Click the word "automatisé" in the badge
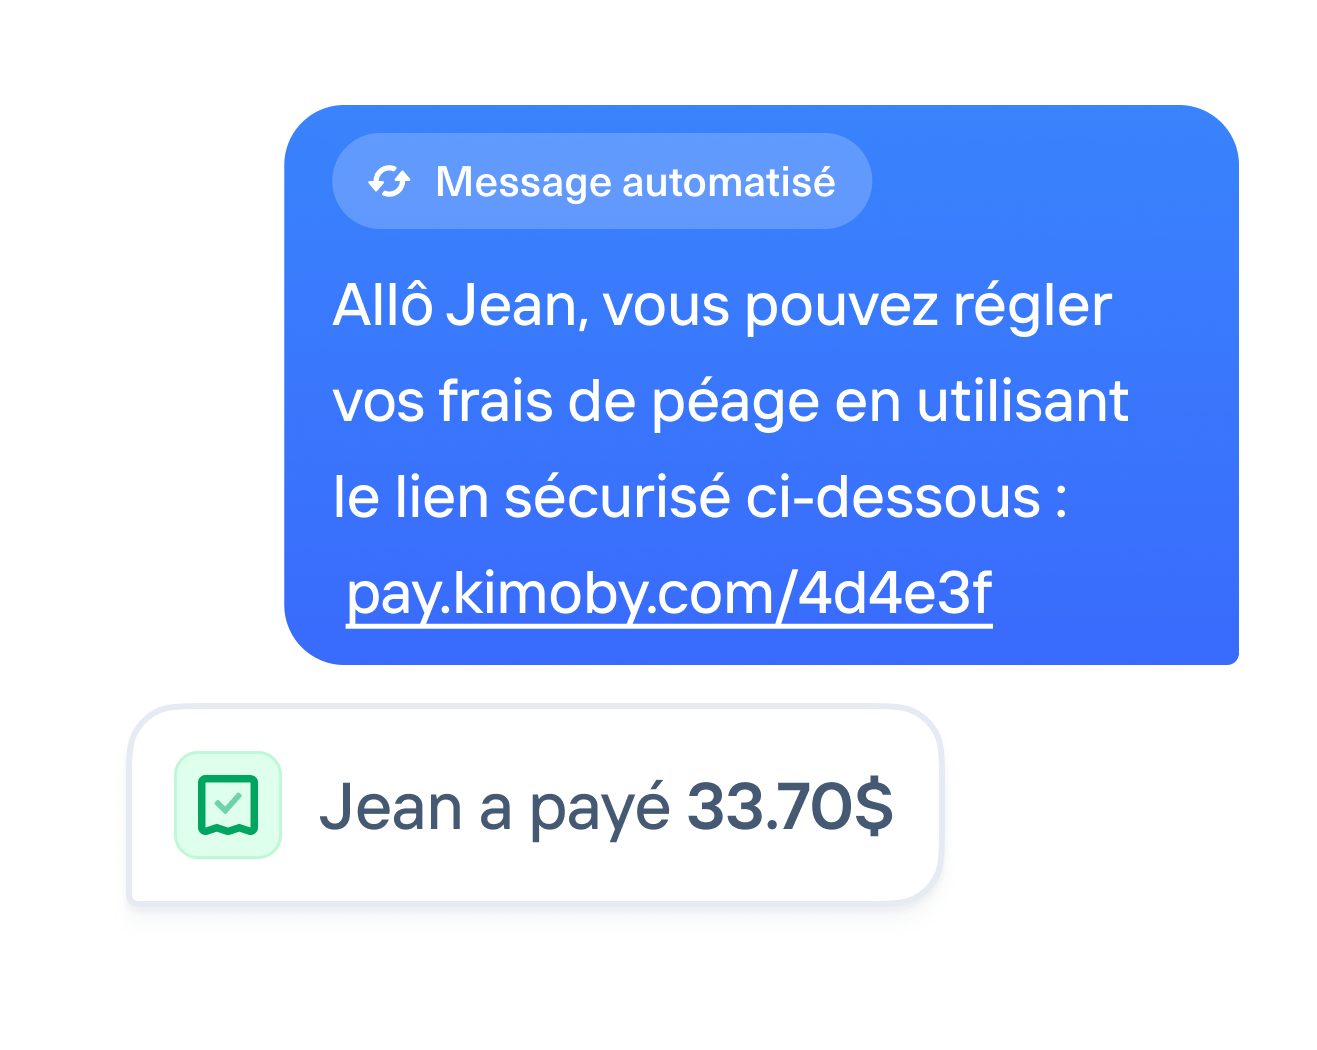 [x=729, y=181]
